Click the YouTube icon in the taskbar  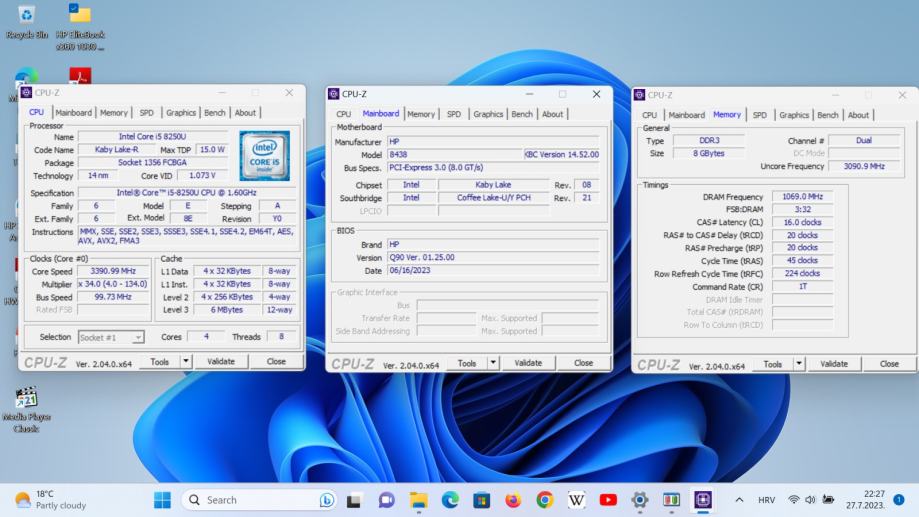(608, 500)
